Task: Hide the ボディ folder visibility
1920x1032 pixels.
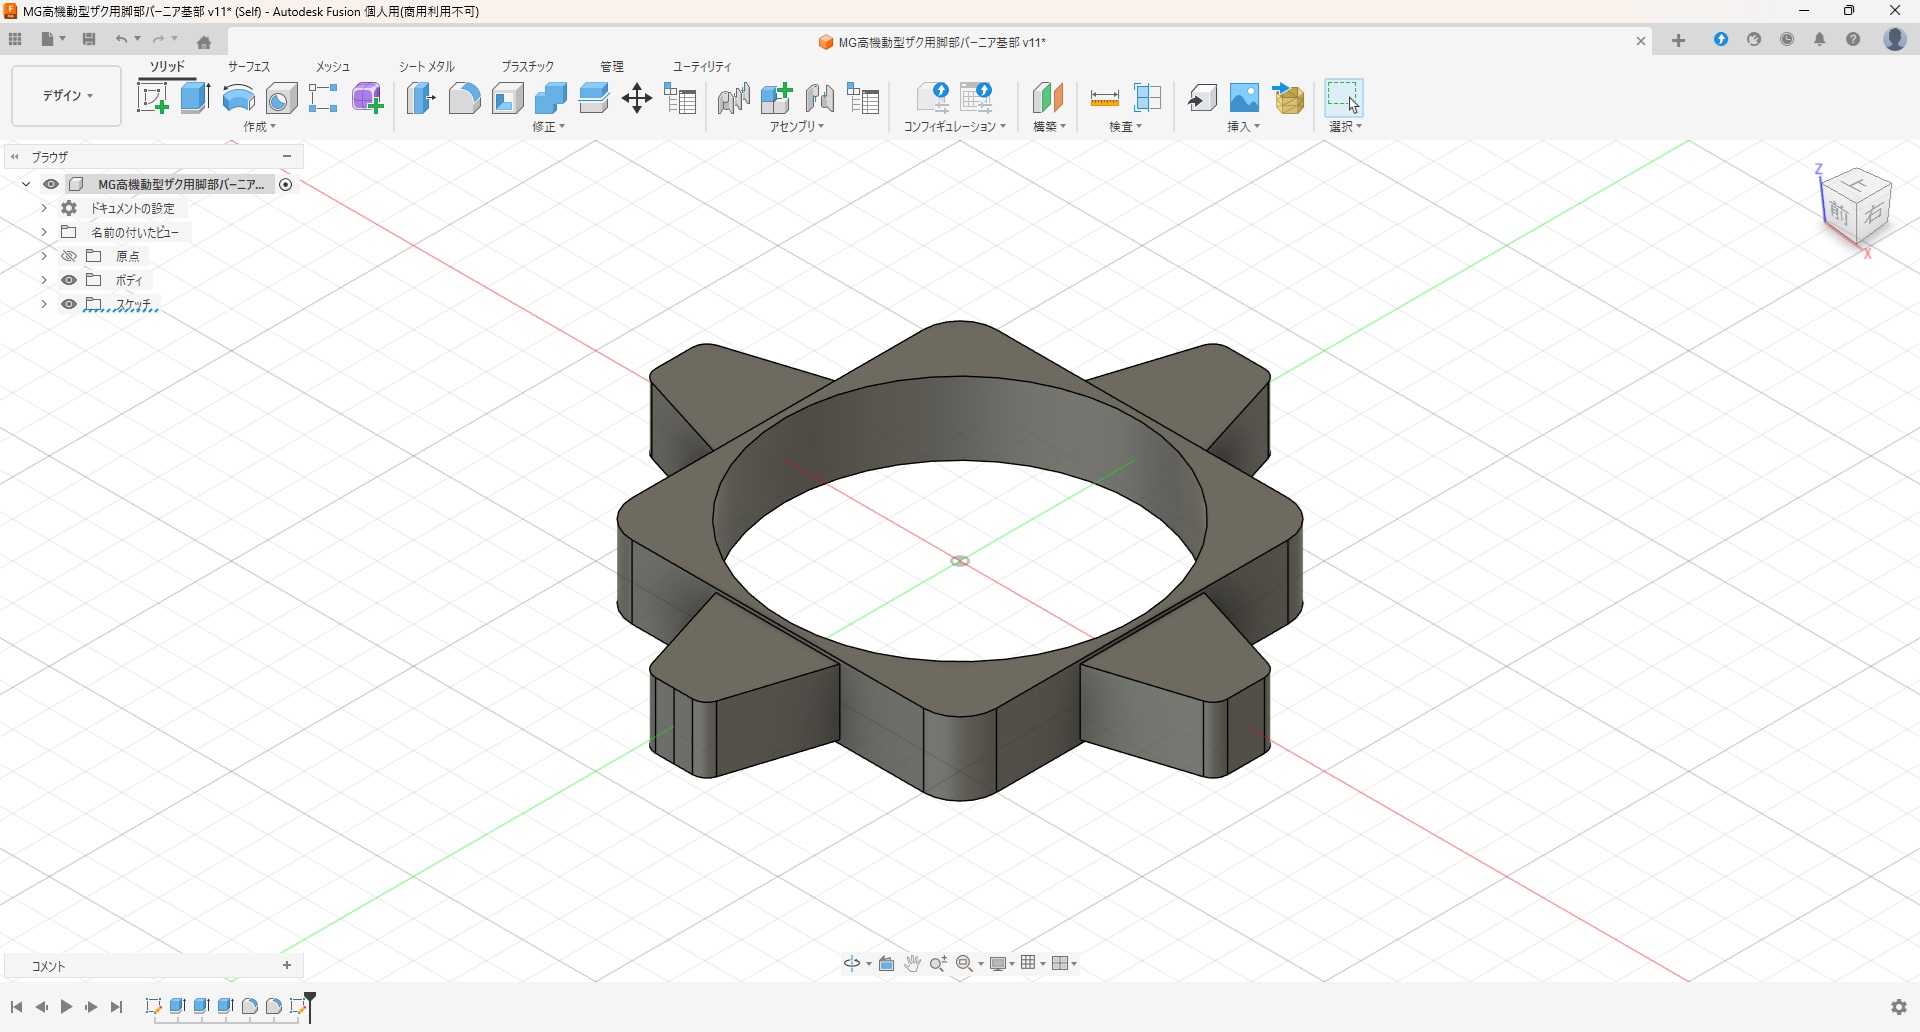Action: (x=69, y=280)
